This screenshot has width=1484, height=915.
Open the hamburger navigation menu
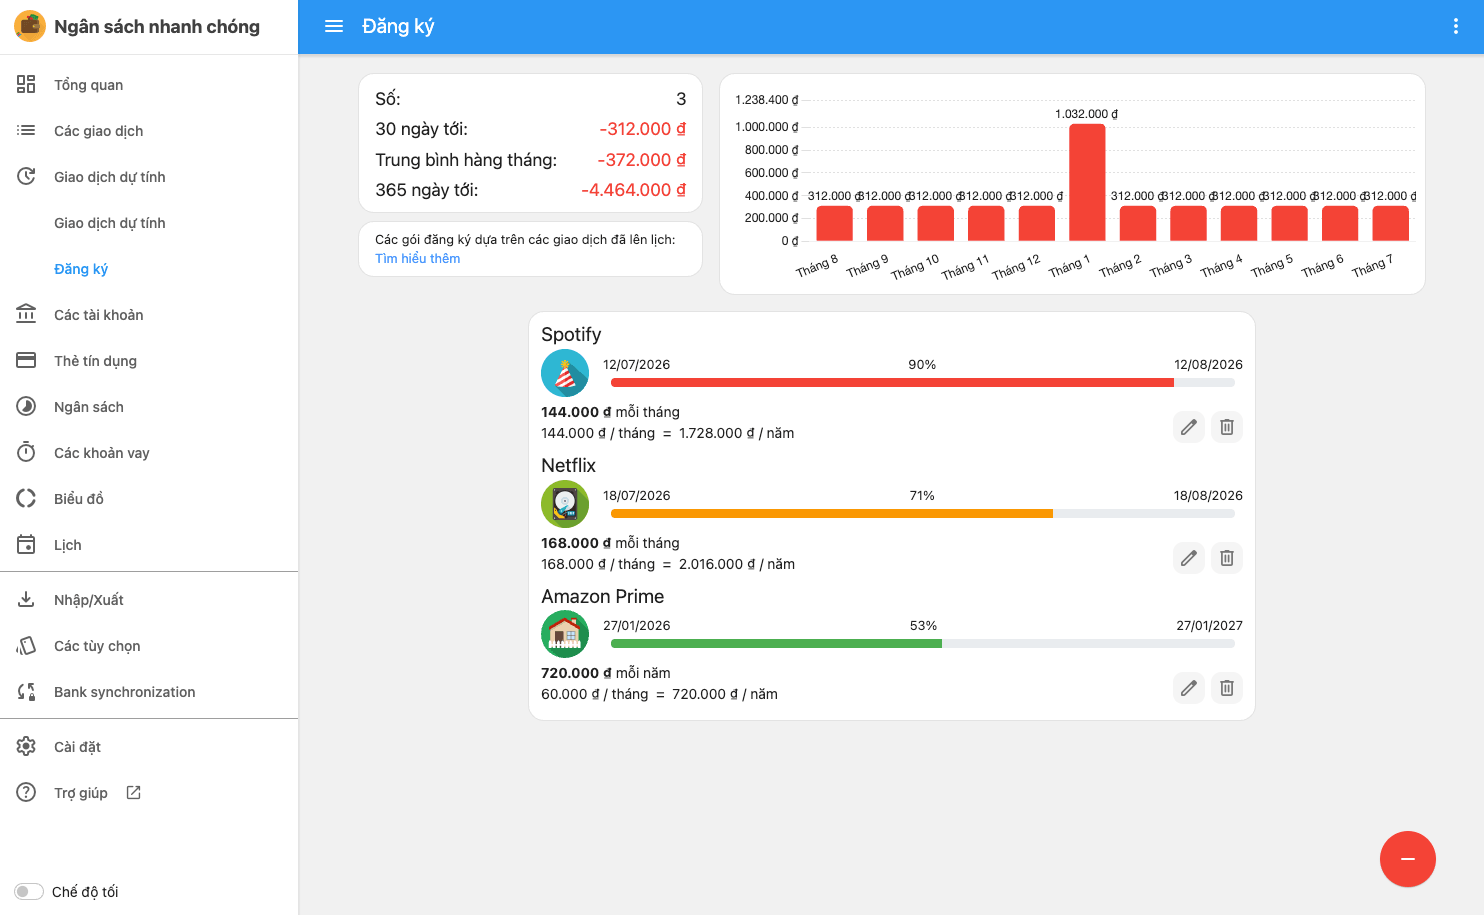334,26
